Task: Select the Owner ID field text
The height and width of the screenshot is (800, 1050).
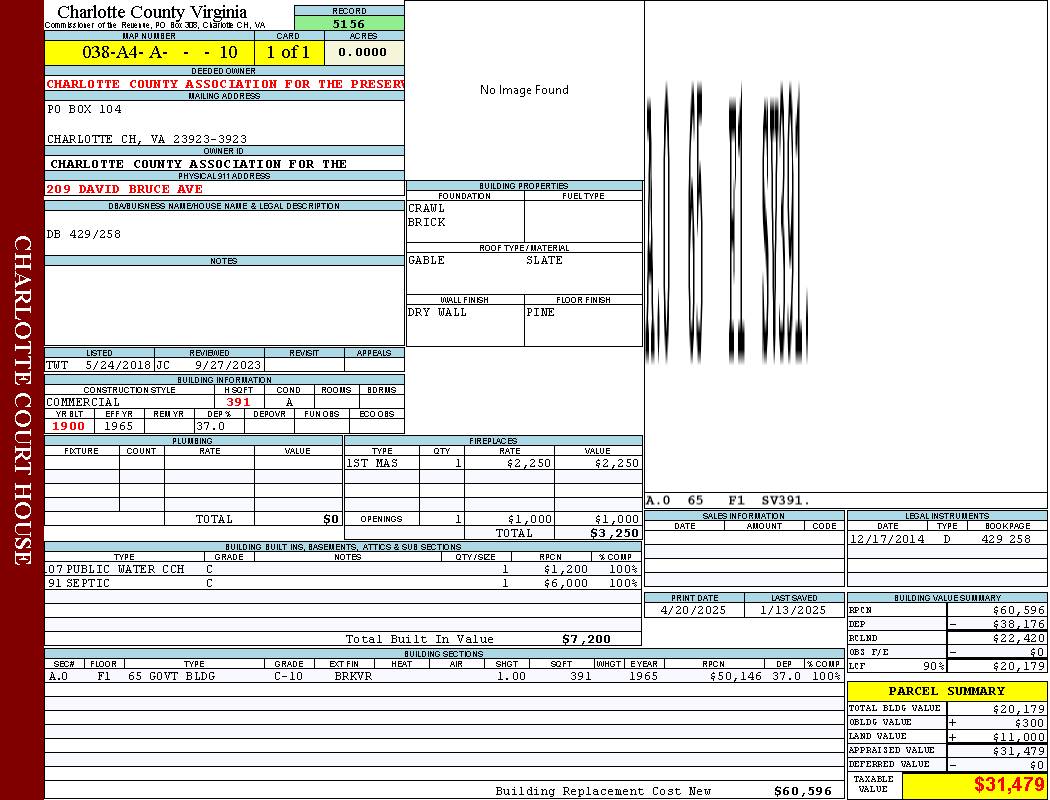Action: (x=198, y=164)
